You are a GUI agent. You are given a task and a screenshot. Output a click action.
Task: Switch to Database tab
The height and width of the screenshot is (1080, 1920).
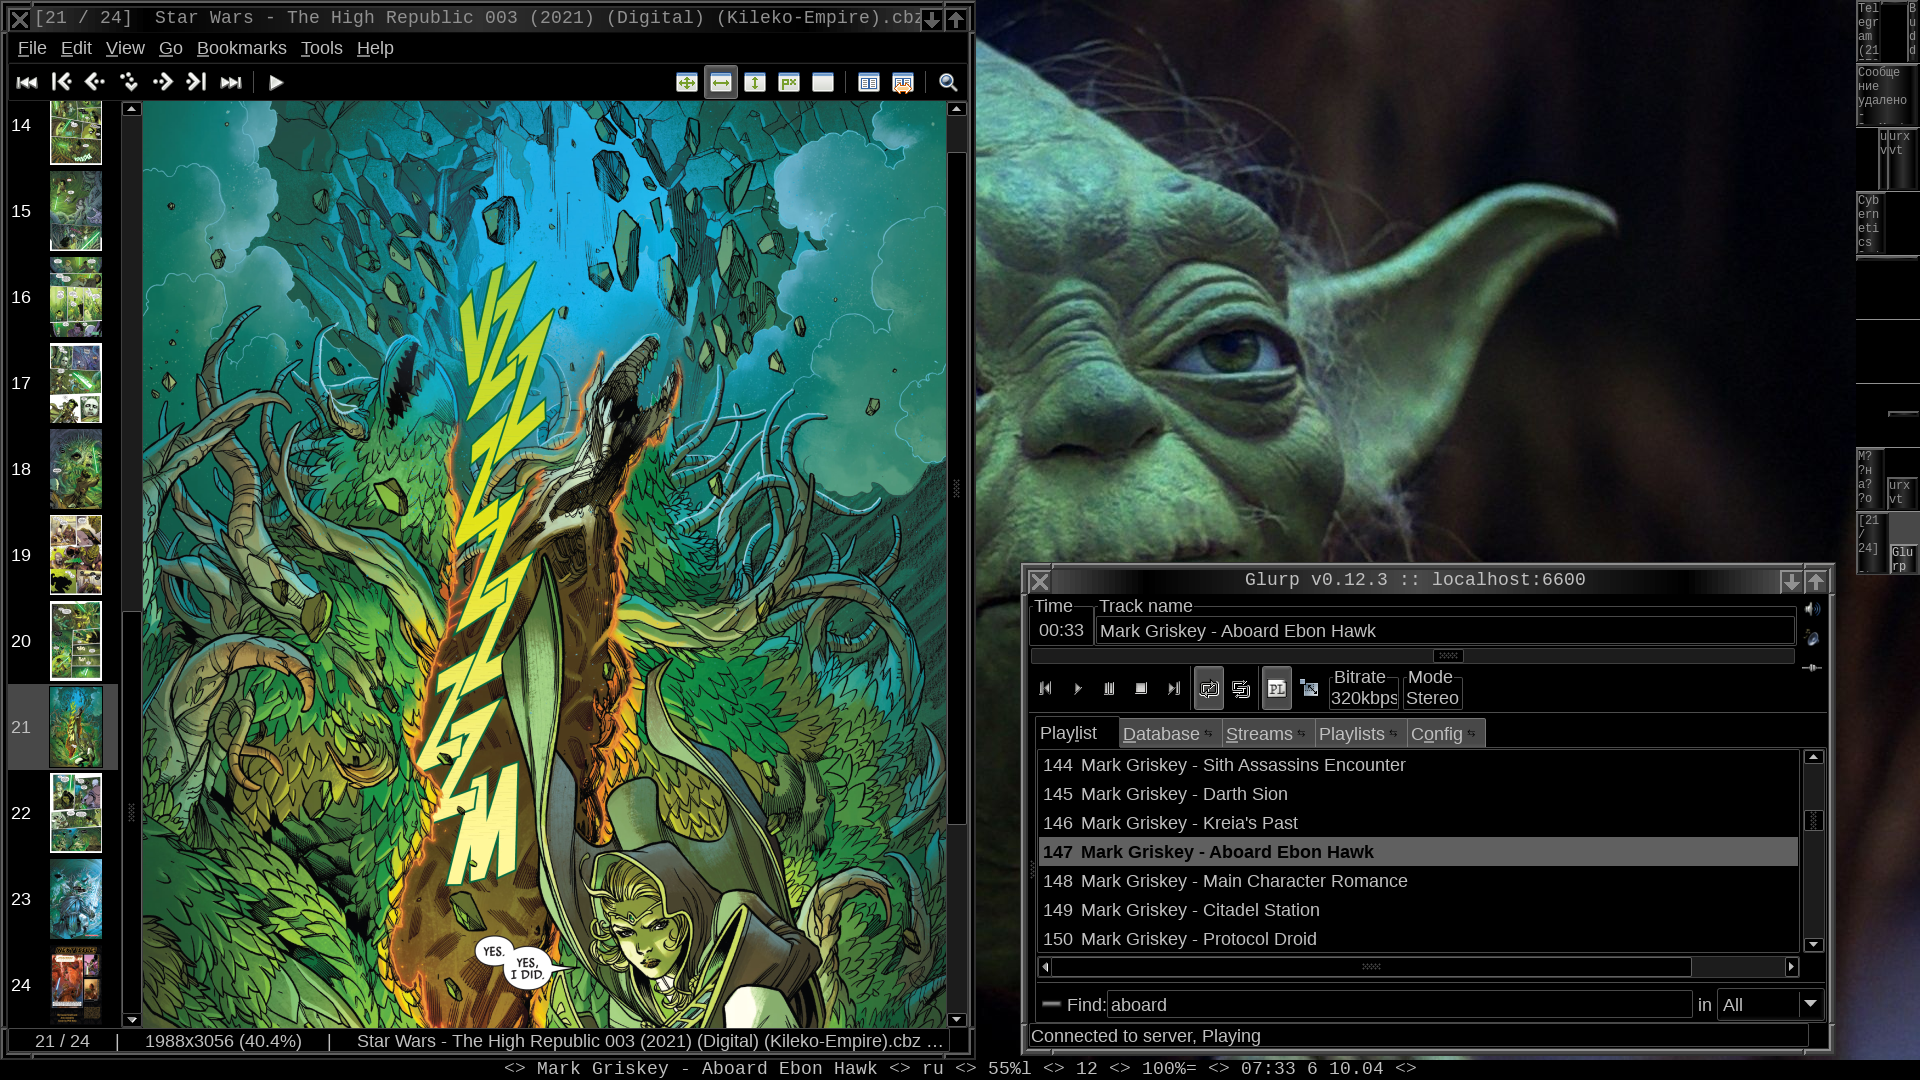tap(1169, 734)
